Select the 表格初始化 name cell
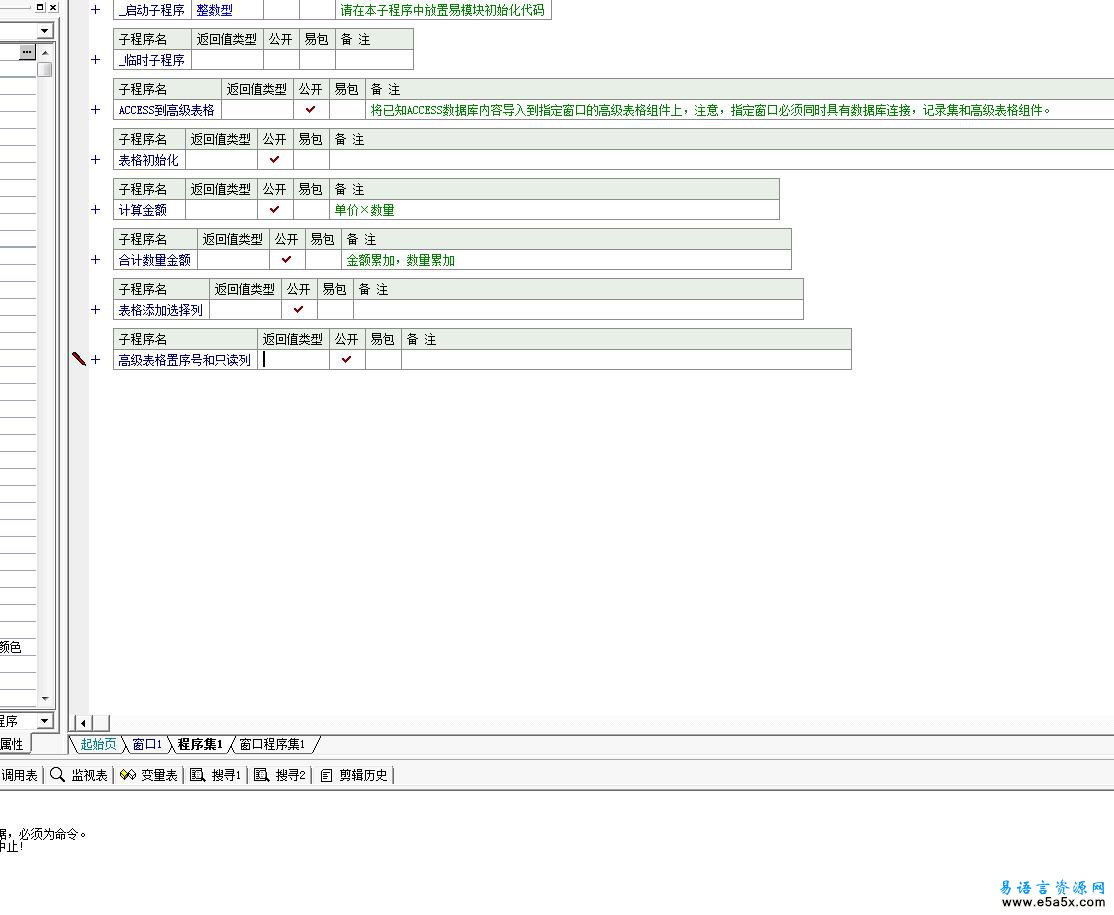 tap(149, 160)
